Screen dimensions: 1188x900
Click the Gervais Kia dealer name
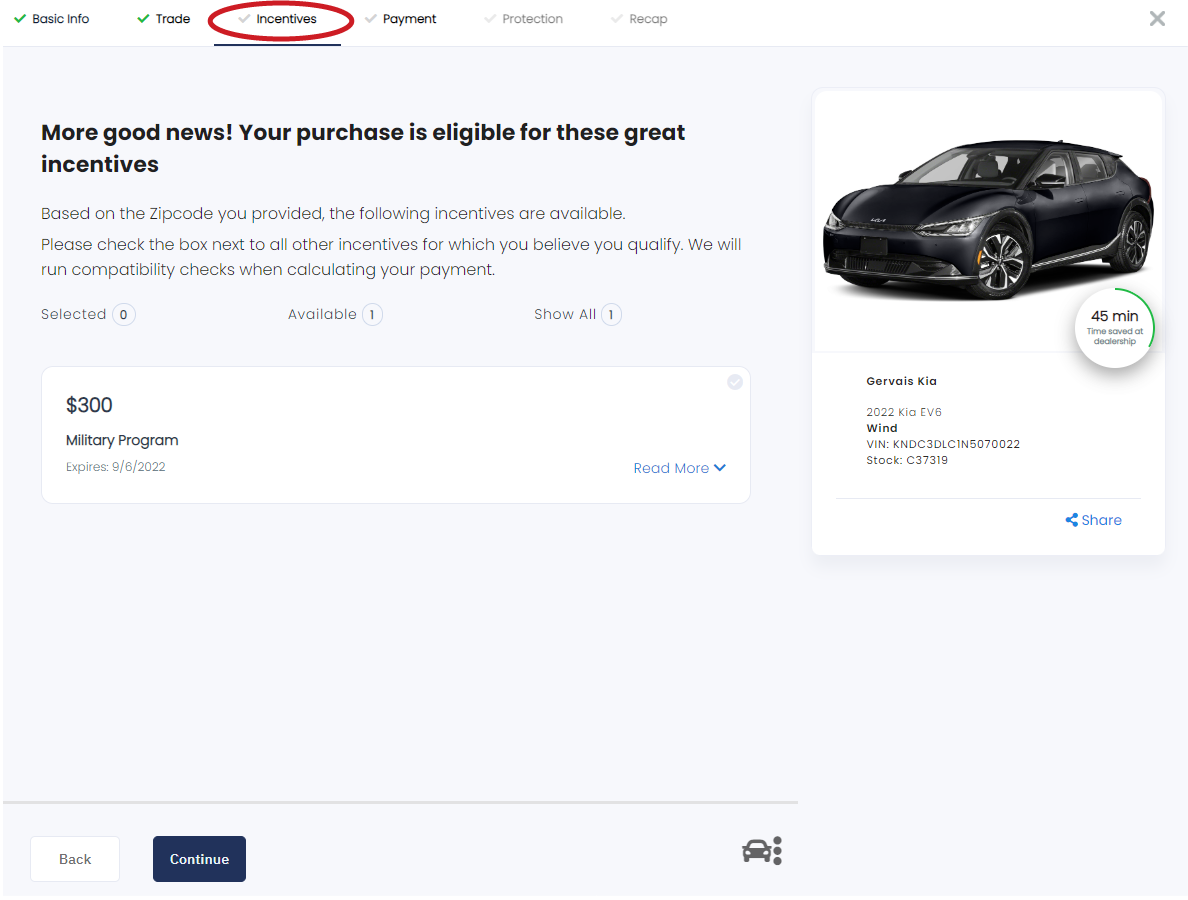coord(902,381)
